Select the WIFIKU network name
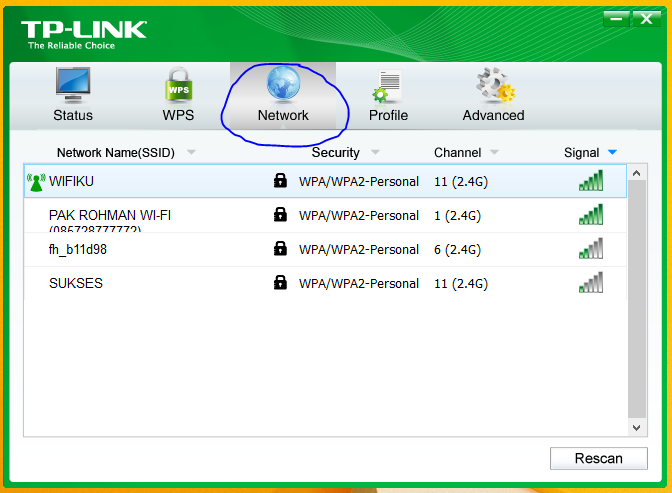The image size is (672, 493). 71,181
